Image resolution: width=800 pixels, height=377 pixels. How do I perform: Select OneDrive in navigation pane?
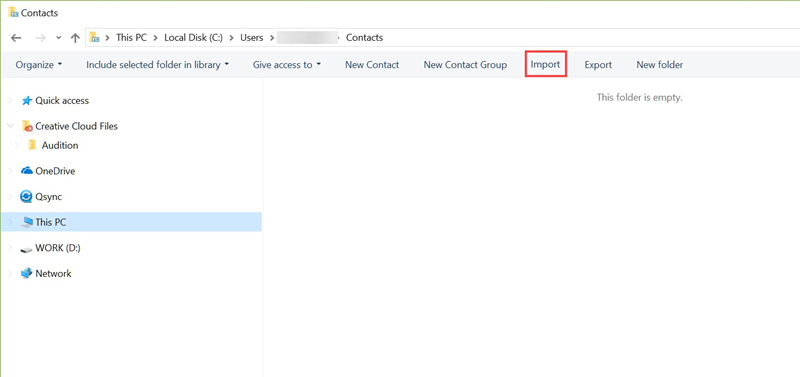[x=55, y=171]
